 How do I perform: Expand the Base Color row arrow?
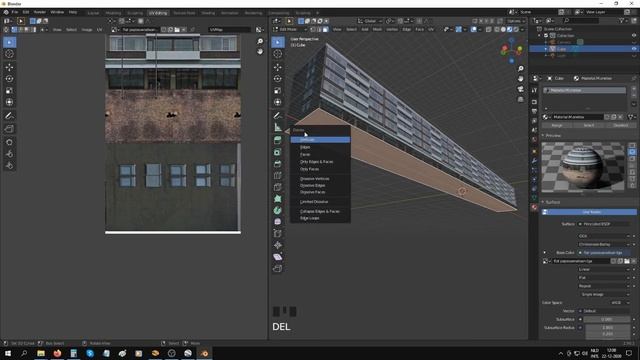(x=545, y=253)
